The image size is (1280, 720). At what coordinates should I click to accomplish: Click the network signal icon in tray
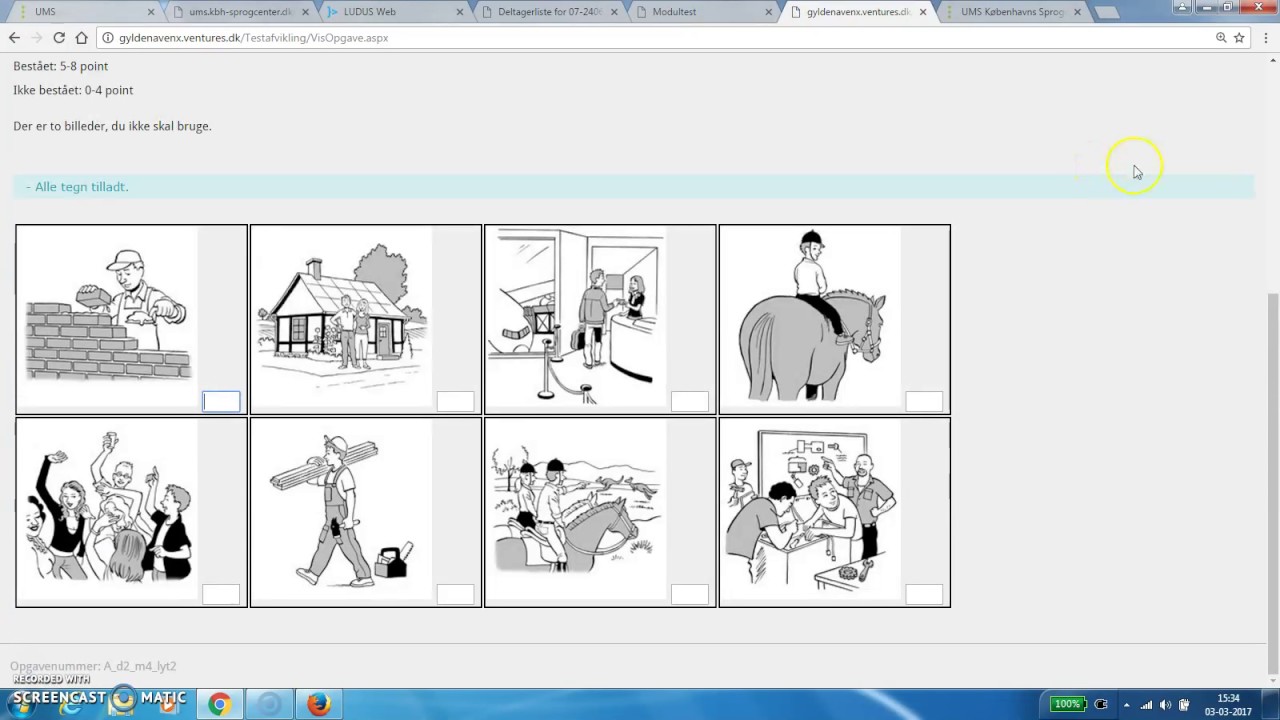1146,705
